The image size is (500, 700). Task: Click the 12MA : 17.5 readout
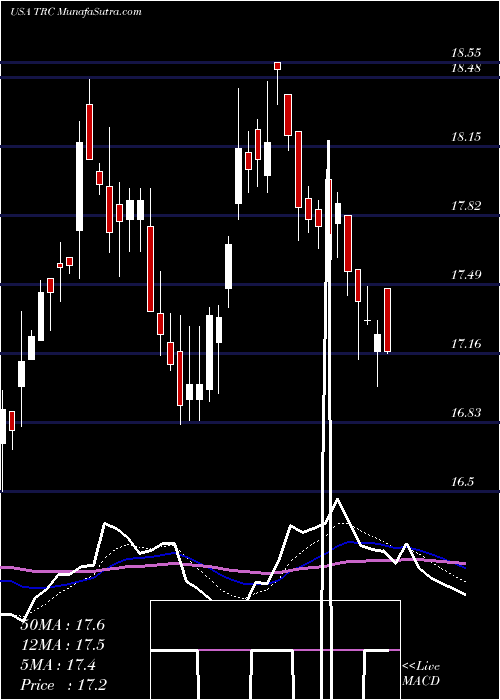click(x=62, y=645)
